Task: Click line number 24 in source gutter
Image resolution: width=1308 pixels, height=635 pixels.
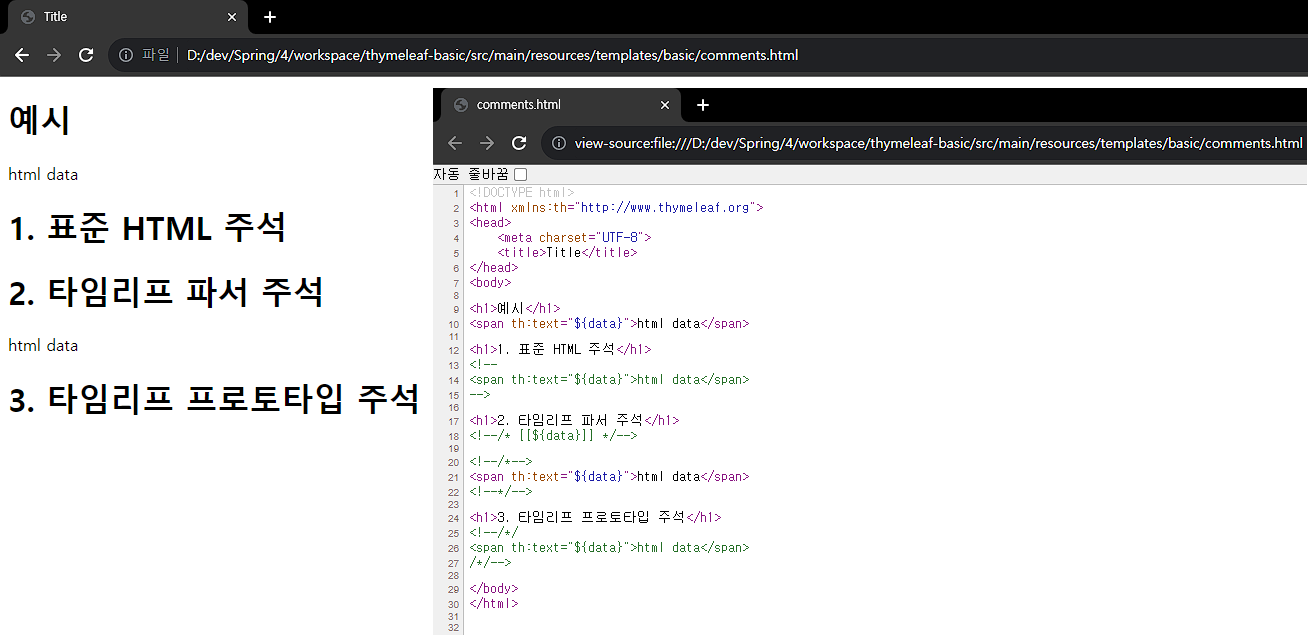Action: [454, 518]
